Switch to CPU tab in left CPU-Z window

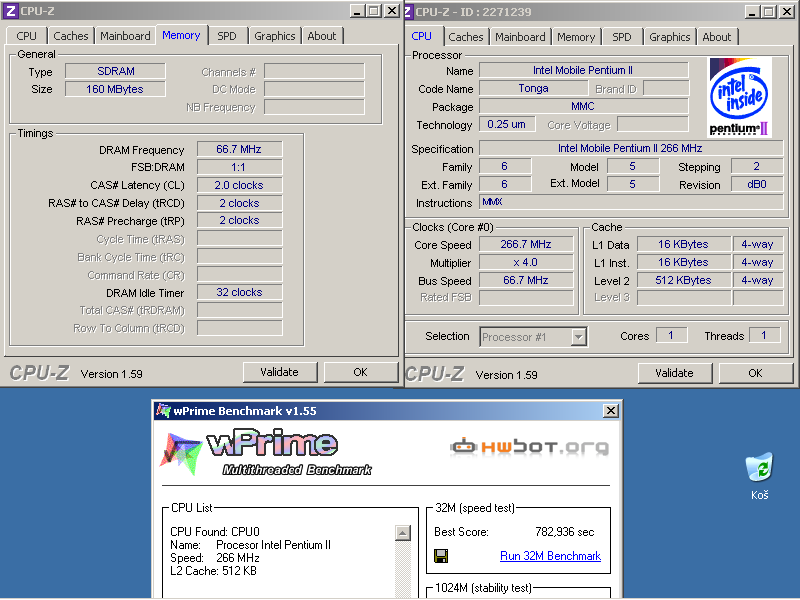(x=27, y=36)
